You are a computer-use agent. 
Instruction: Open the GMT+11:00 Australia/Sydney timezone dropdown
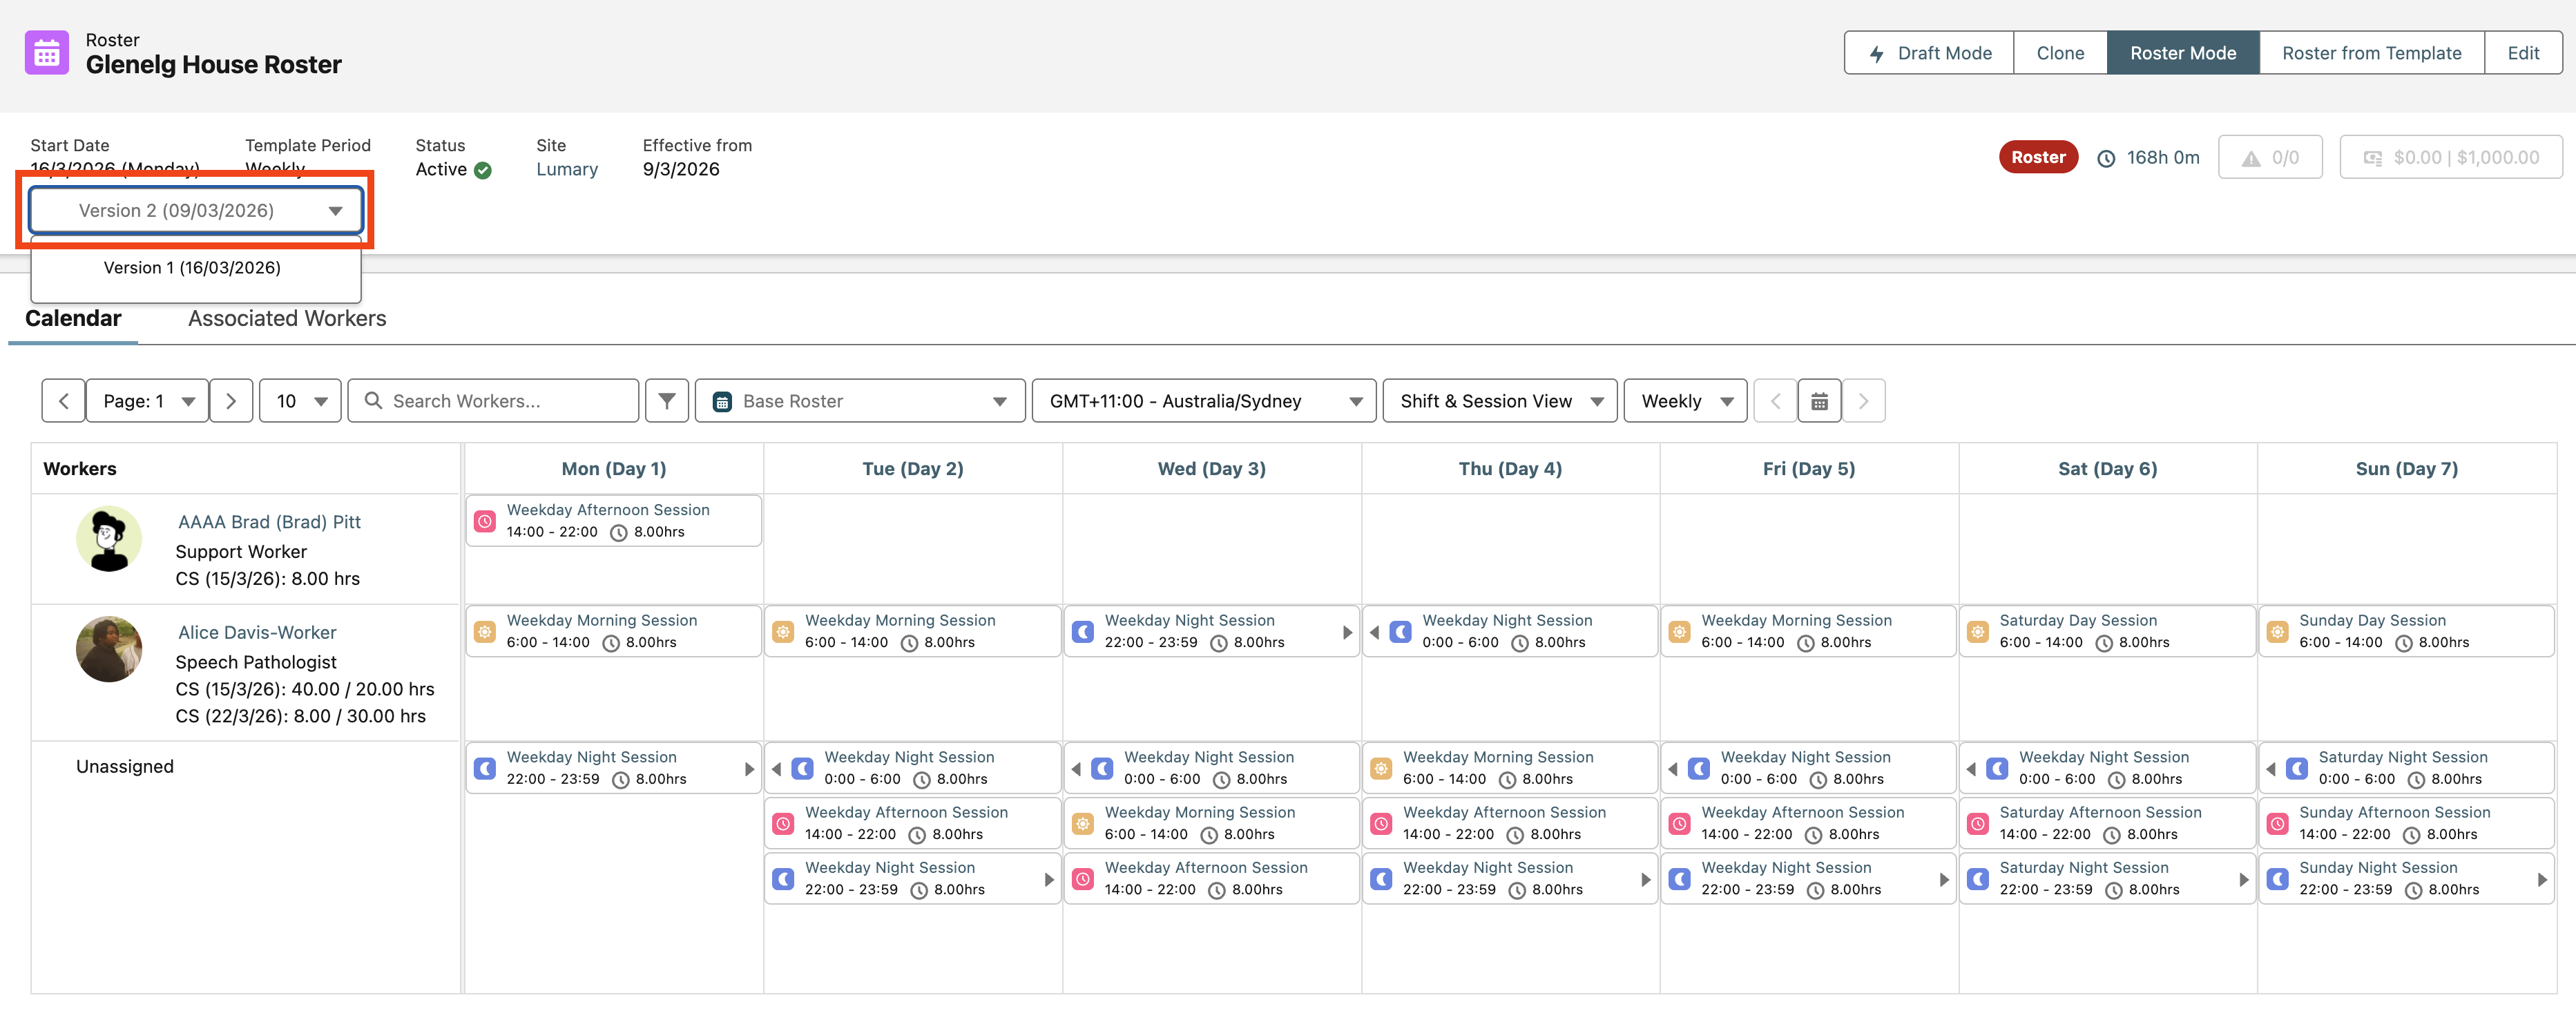pyautogui.click(x=1203, y=401)
